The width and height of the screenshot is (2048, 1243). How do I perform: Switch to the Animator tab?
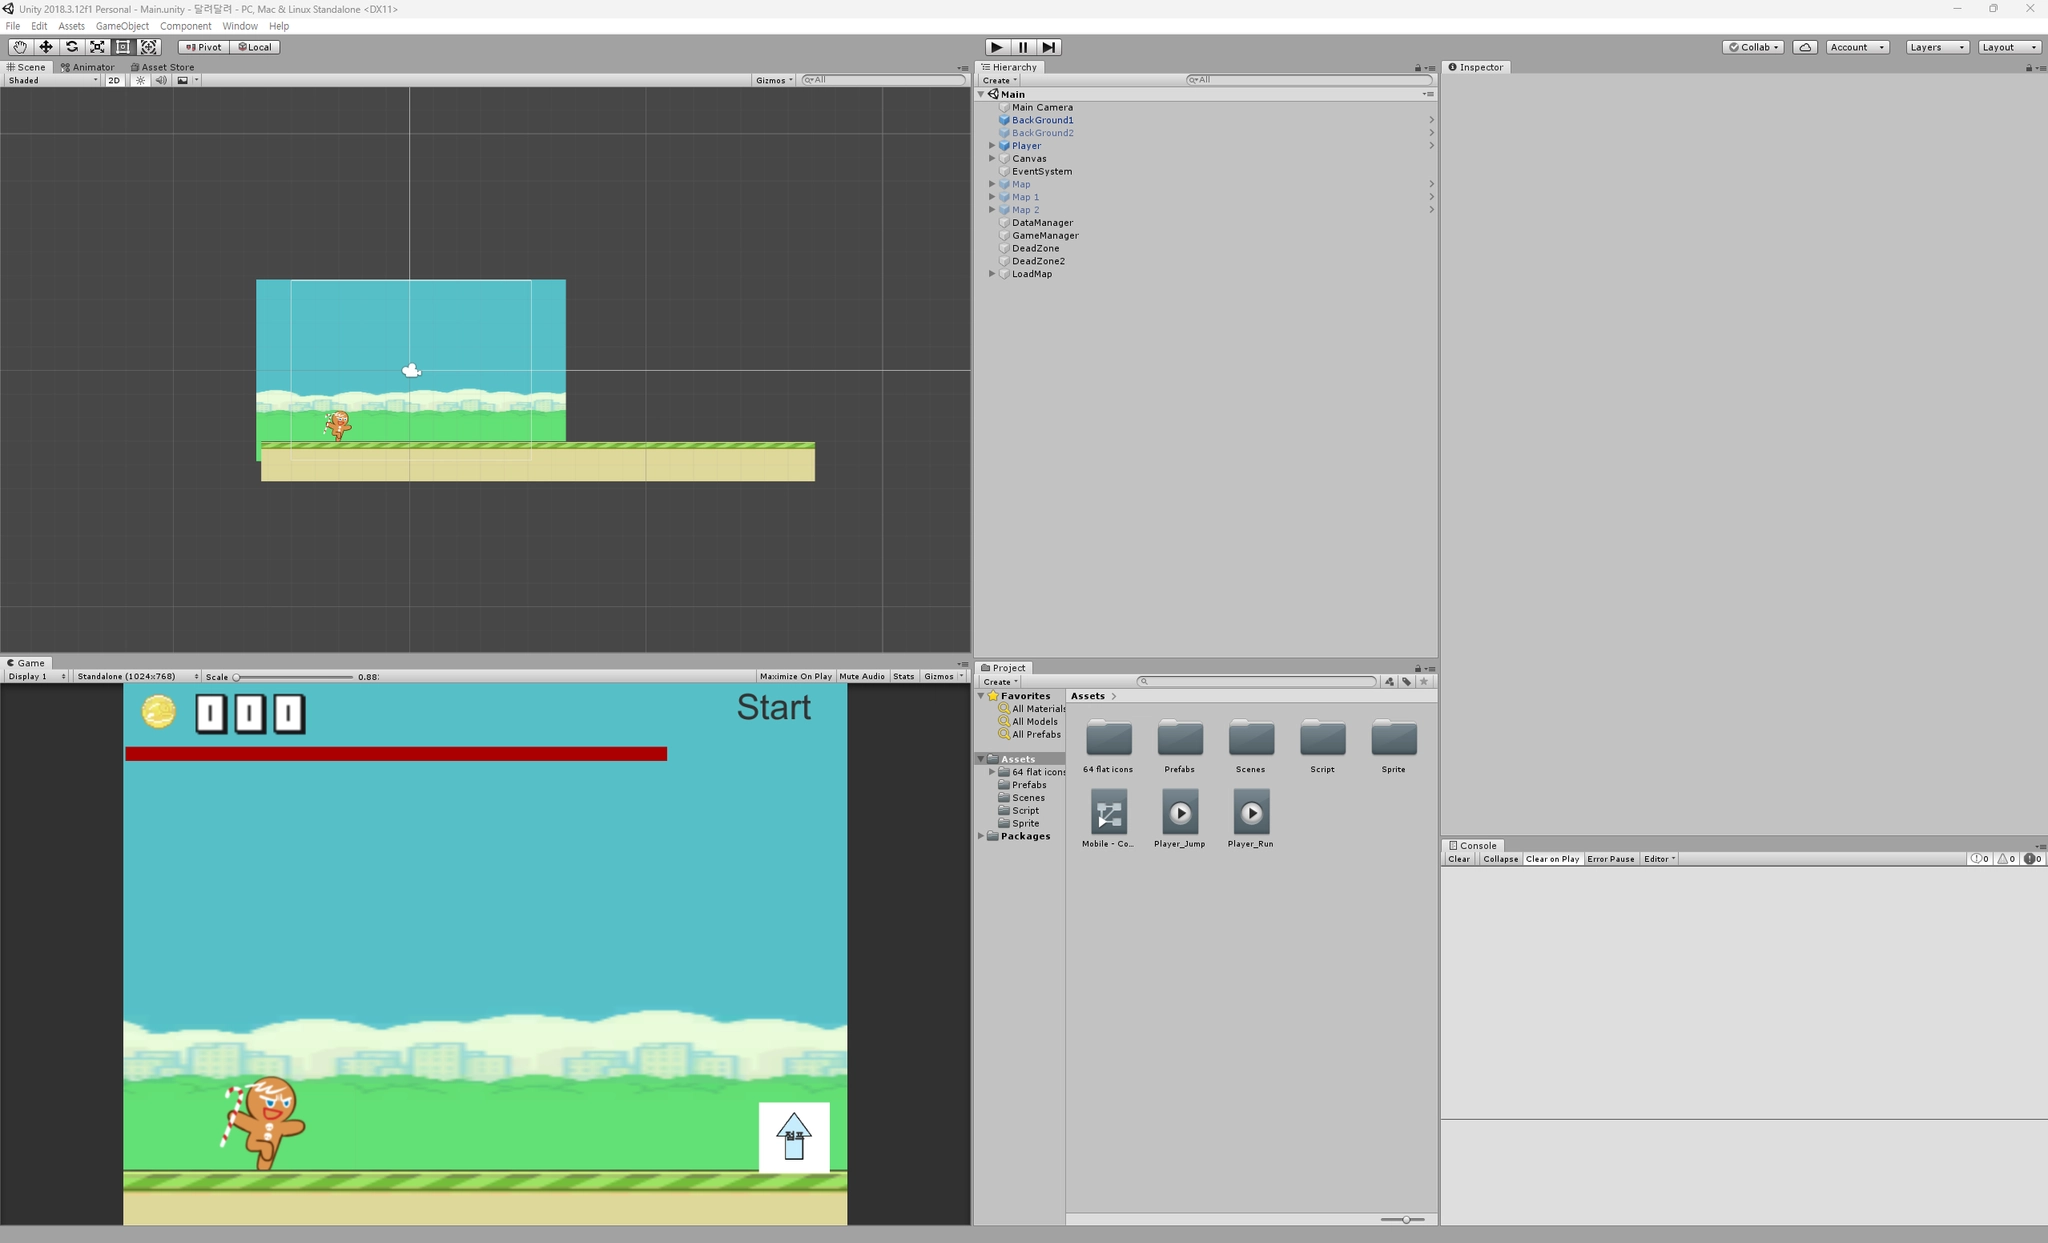click(88, 67)
